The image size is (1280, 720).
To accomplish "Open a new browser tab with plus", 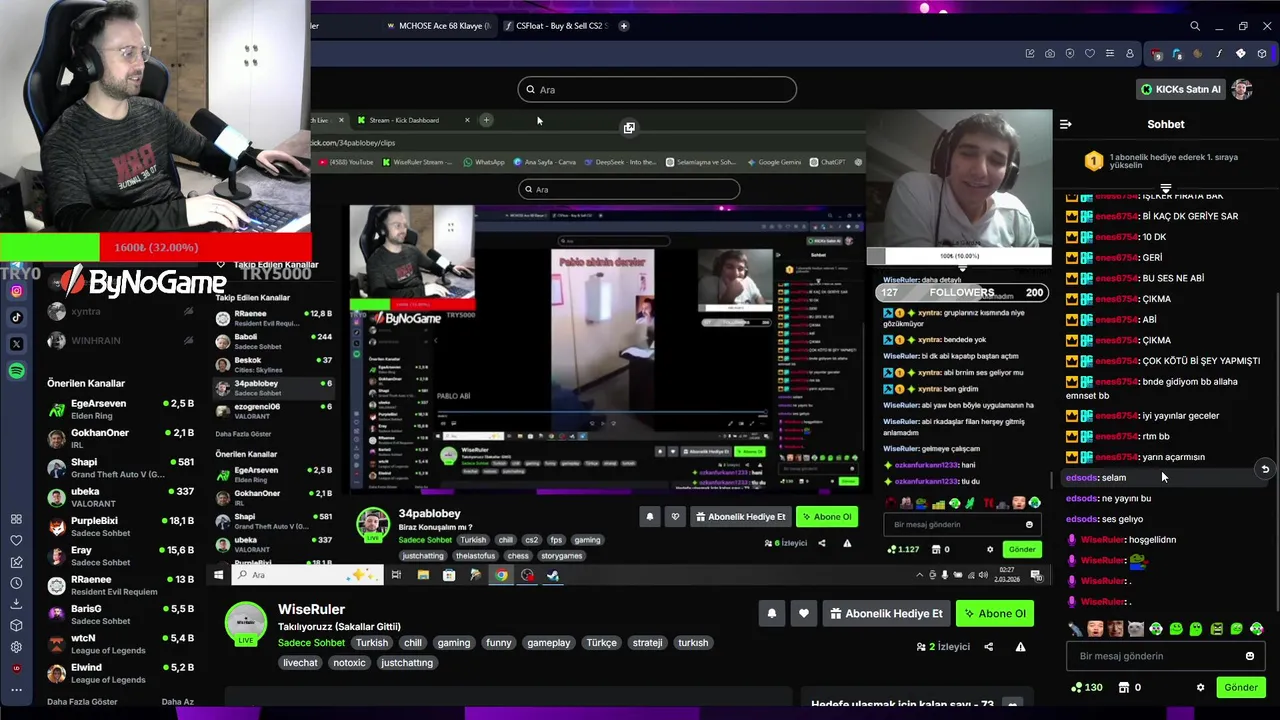I will click(x=624, y=26).
